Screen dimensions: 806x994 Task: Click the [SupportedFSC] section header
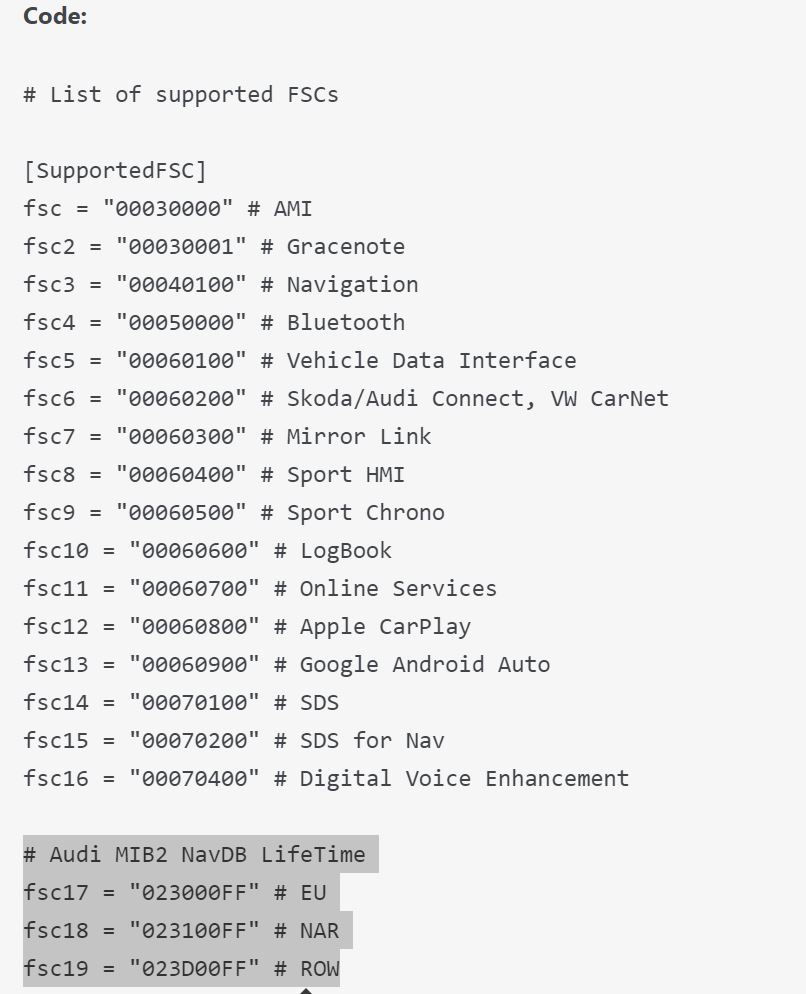pyautogui.click(x=115, y=171)
